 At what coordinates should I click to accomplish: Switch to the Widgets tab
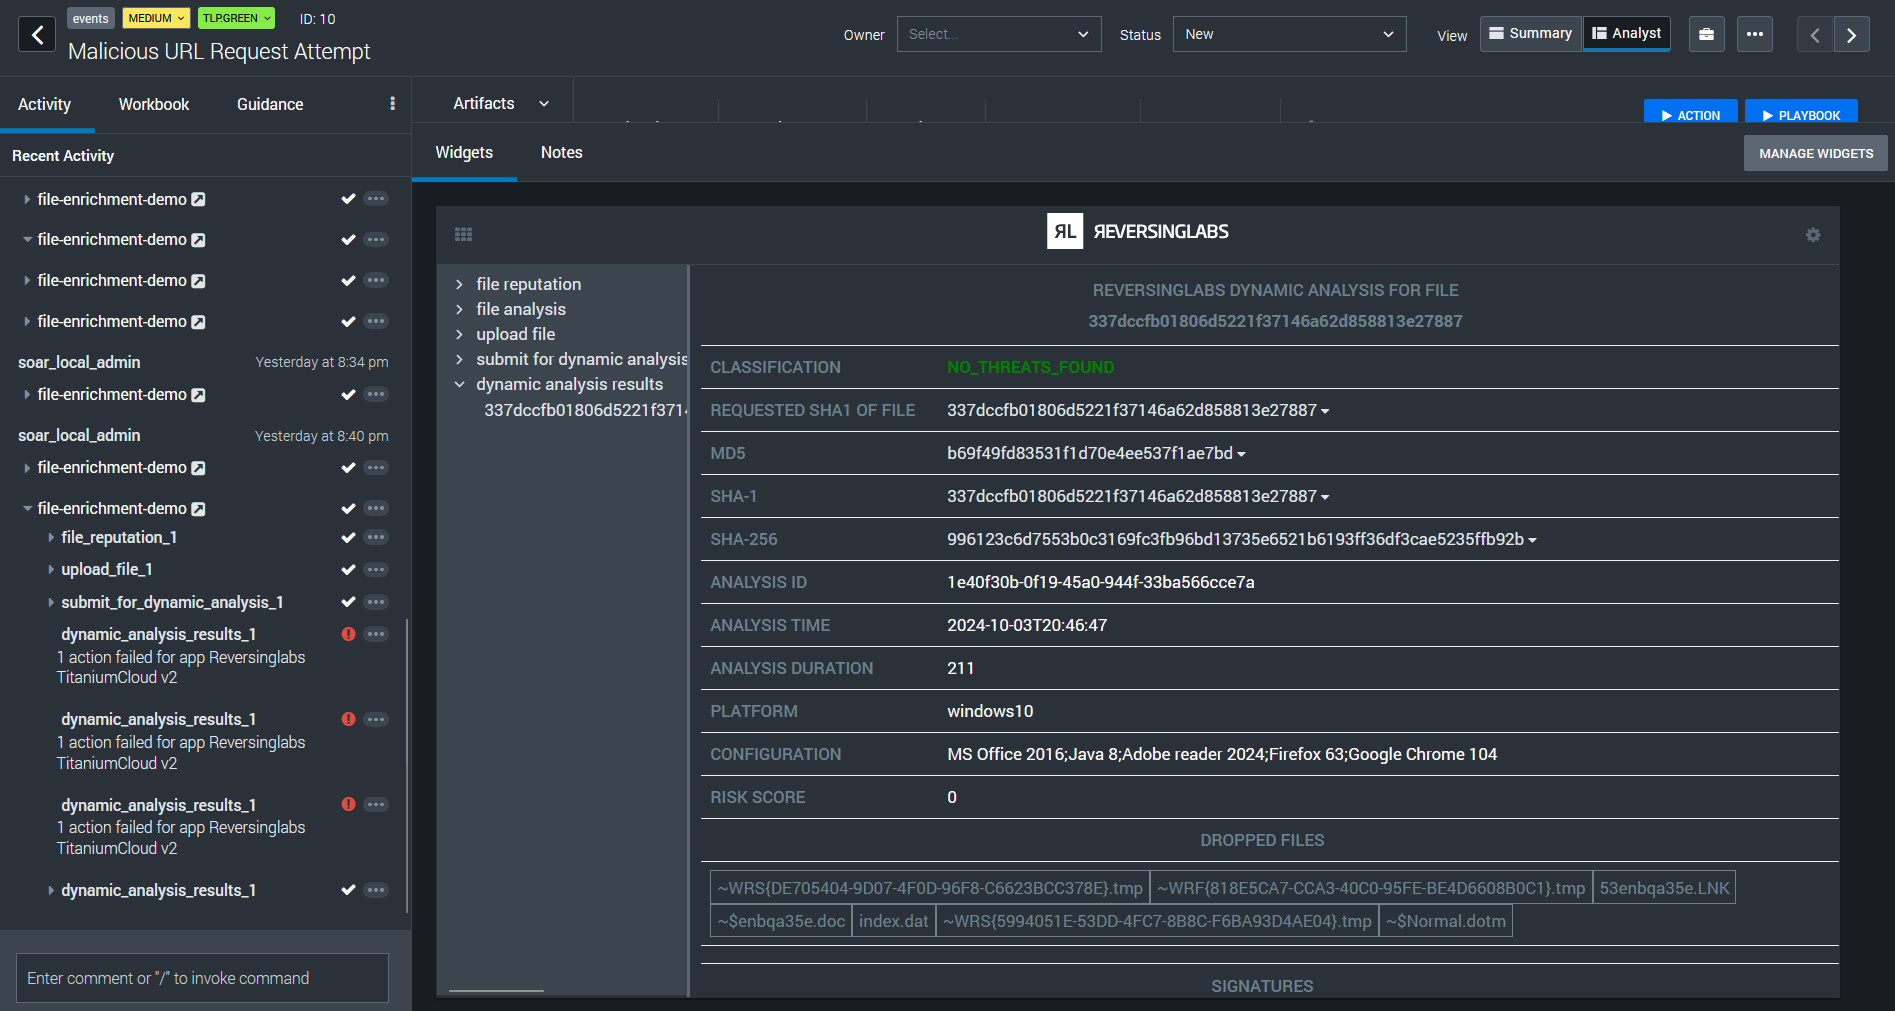[x=464, y=153]
